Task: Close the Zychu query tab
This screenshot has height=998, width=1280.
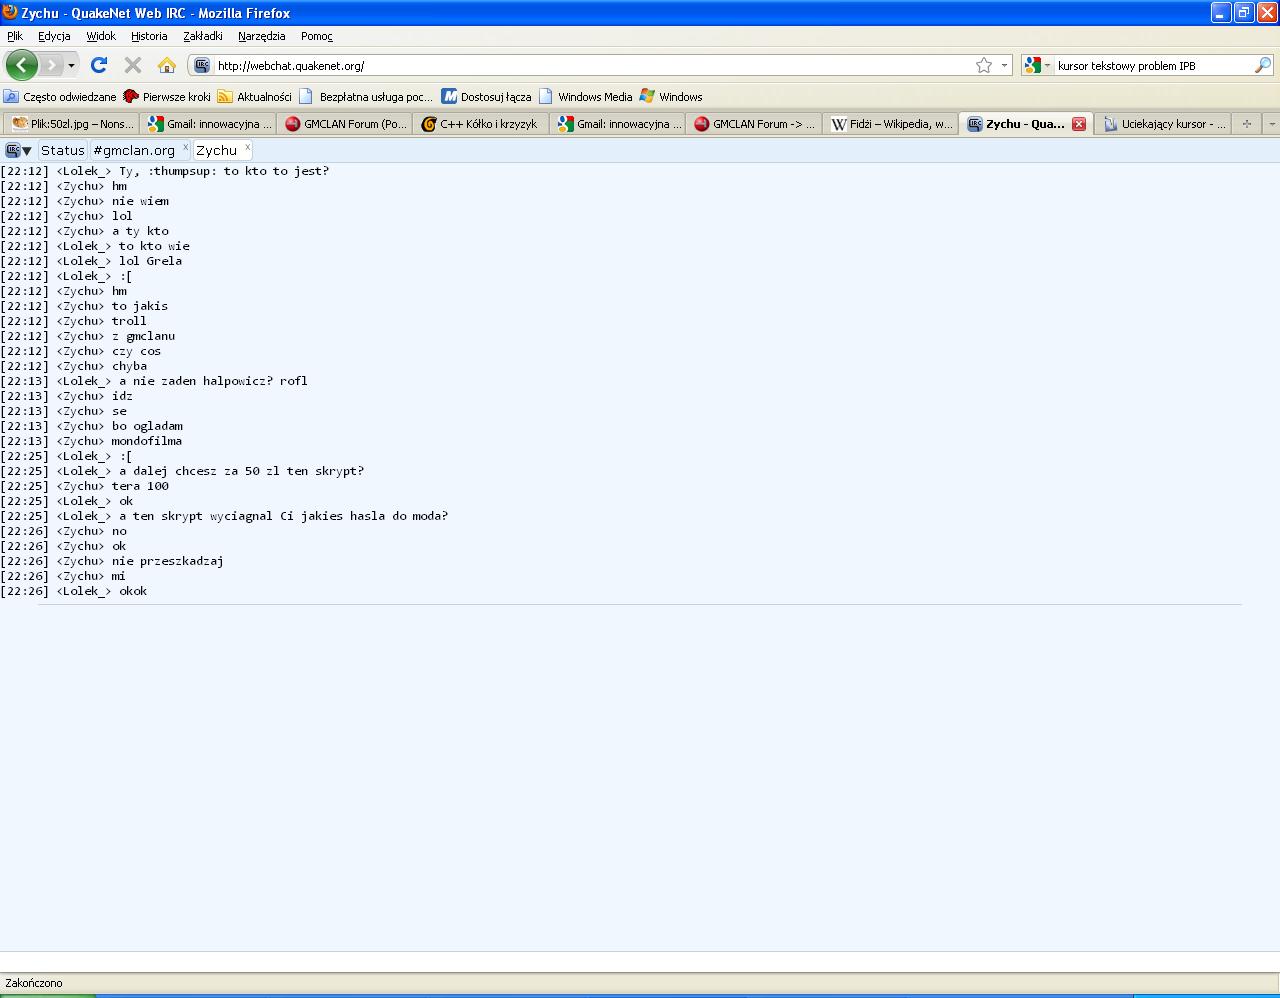Action: coord(248,147)
